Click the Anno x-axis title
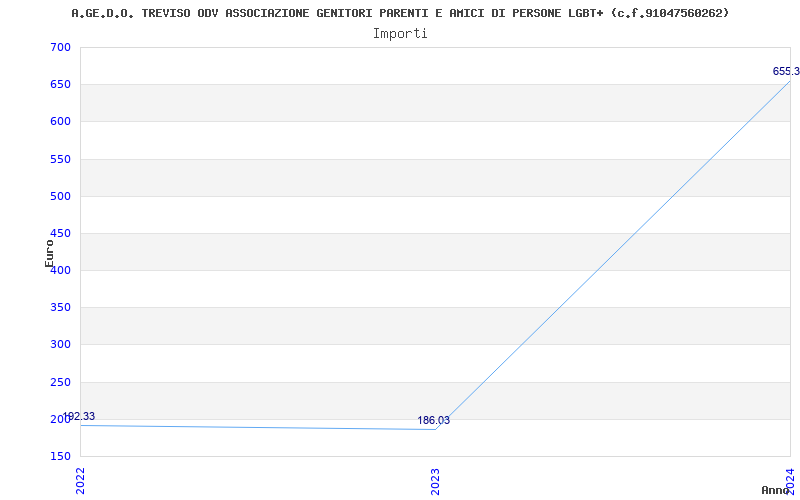This screenshot has height=500, width=800. click(775, 490)
